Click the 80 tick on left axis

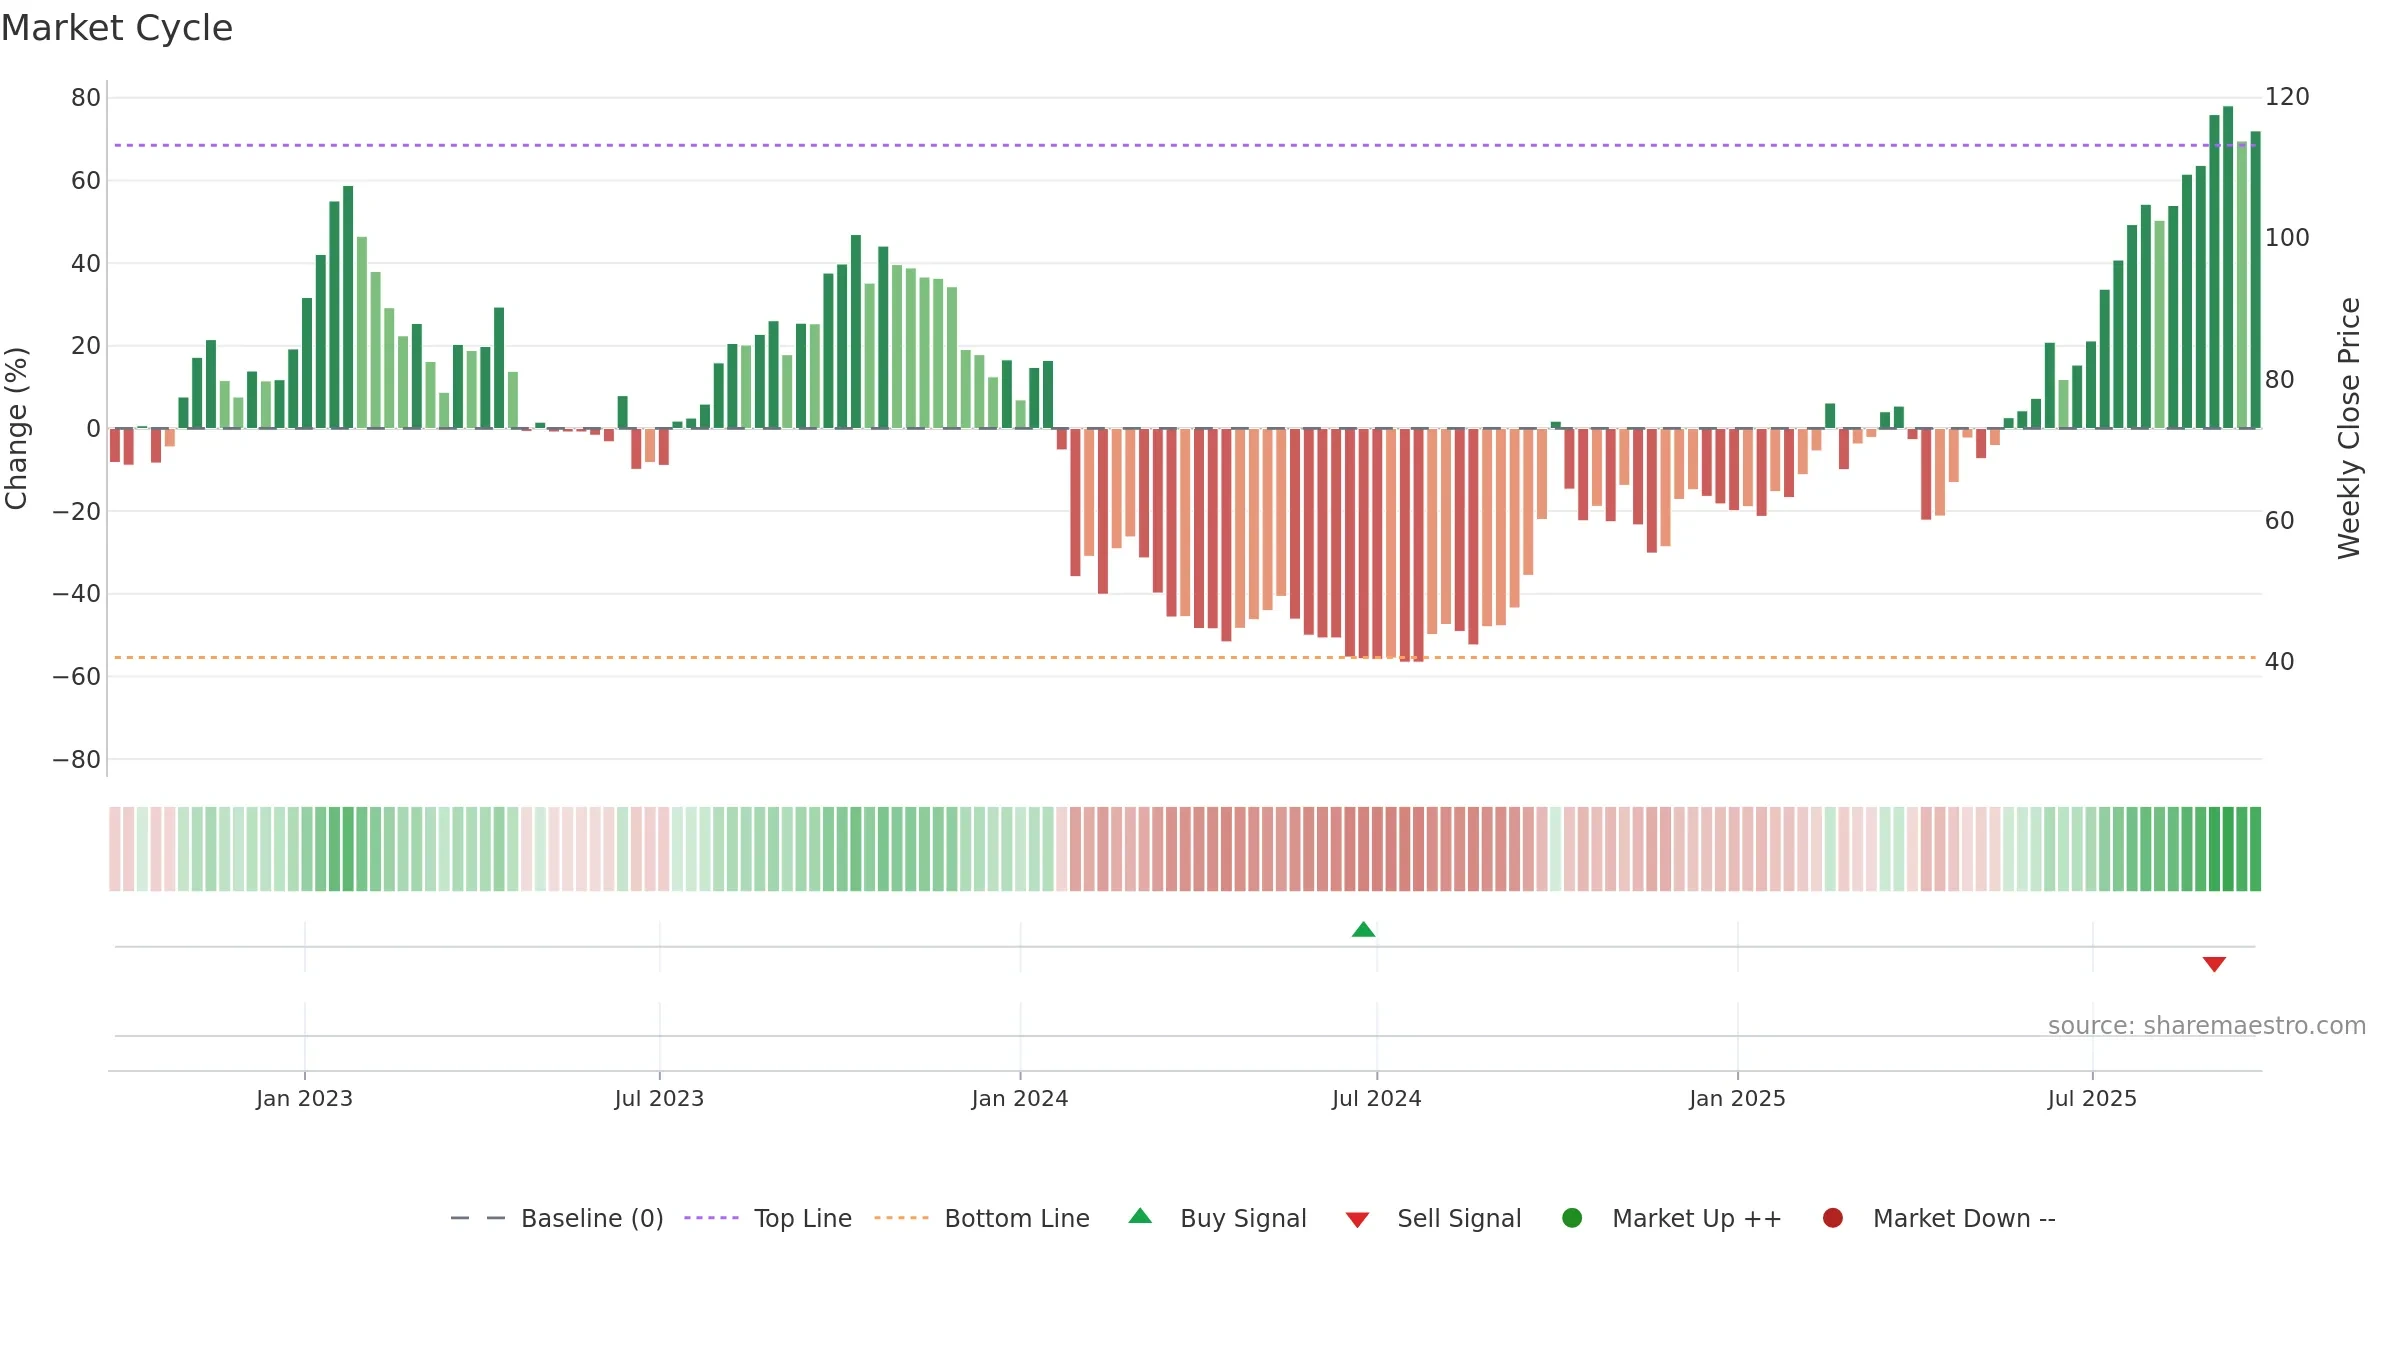(x=86, y=98)
